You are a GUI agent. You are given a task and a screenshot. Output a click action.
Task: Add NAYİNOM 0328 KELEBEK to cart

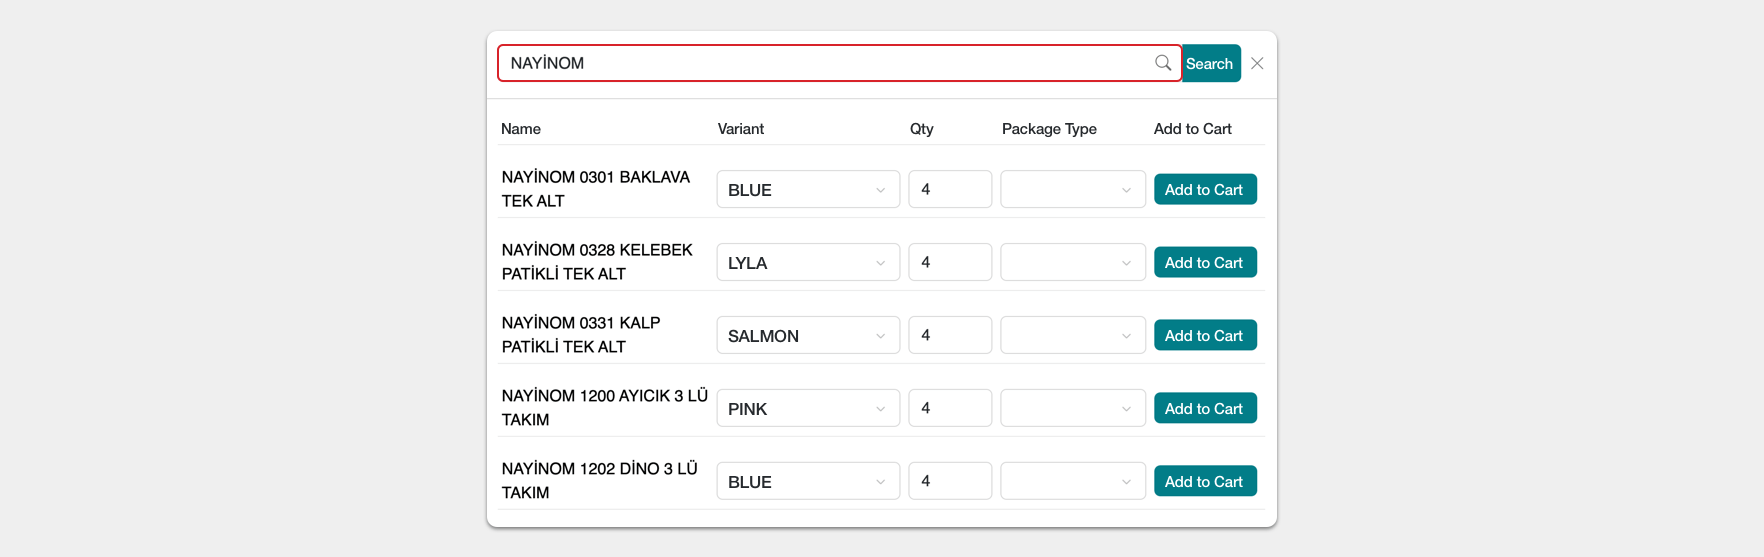tap(1205, 262)
